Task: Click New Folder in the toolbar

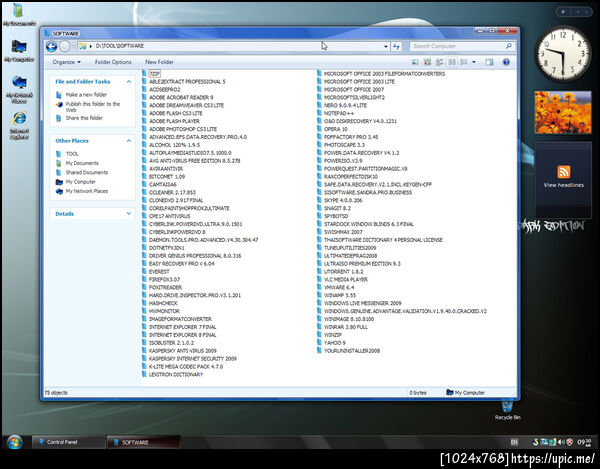Action: 159,62
